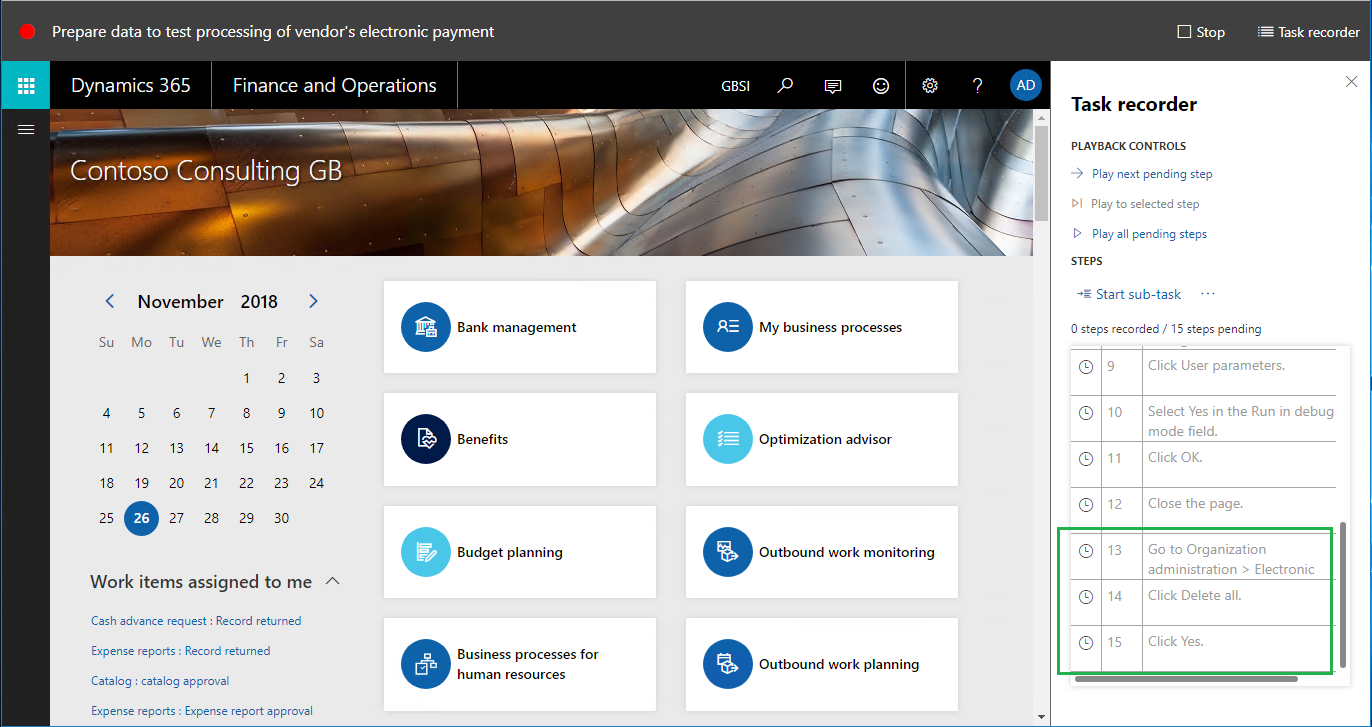
Task: Open Catalog catalog approval link
Action: pos(160,681)
